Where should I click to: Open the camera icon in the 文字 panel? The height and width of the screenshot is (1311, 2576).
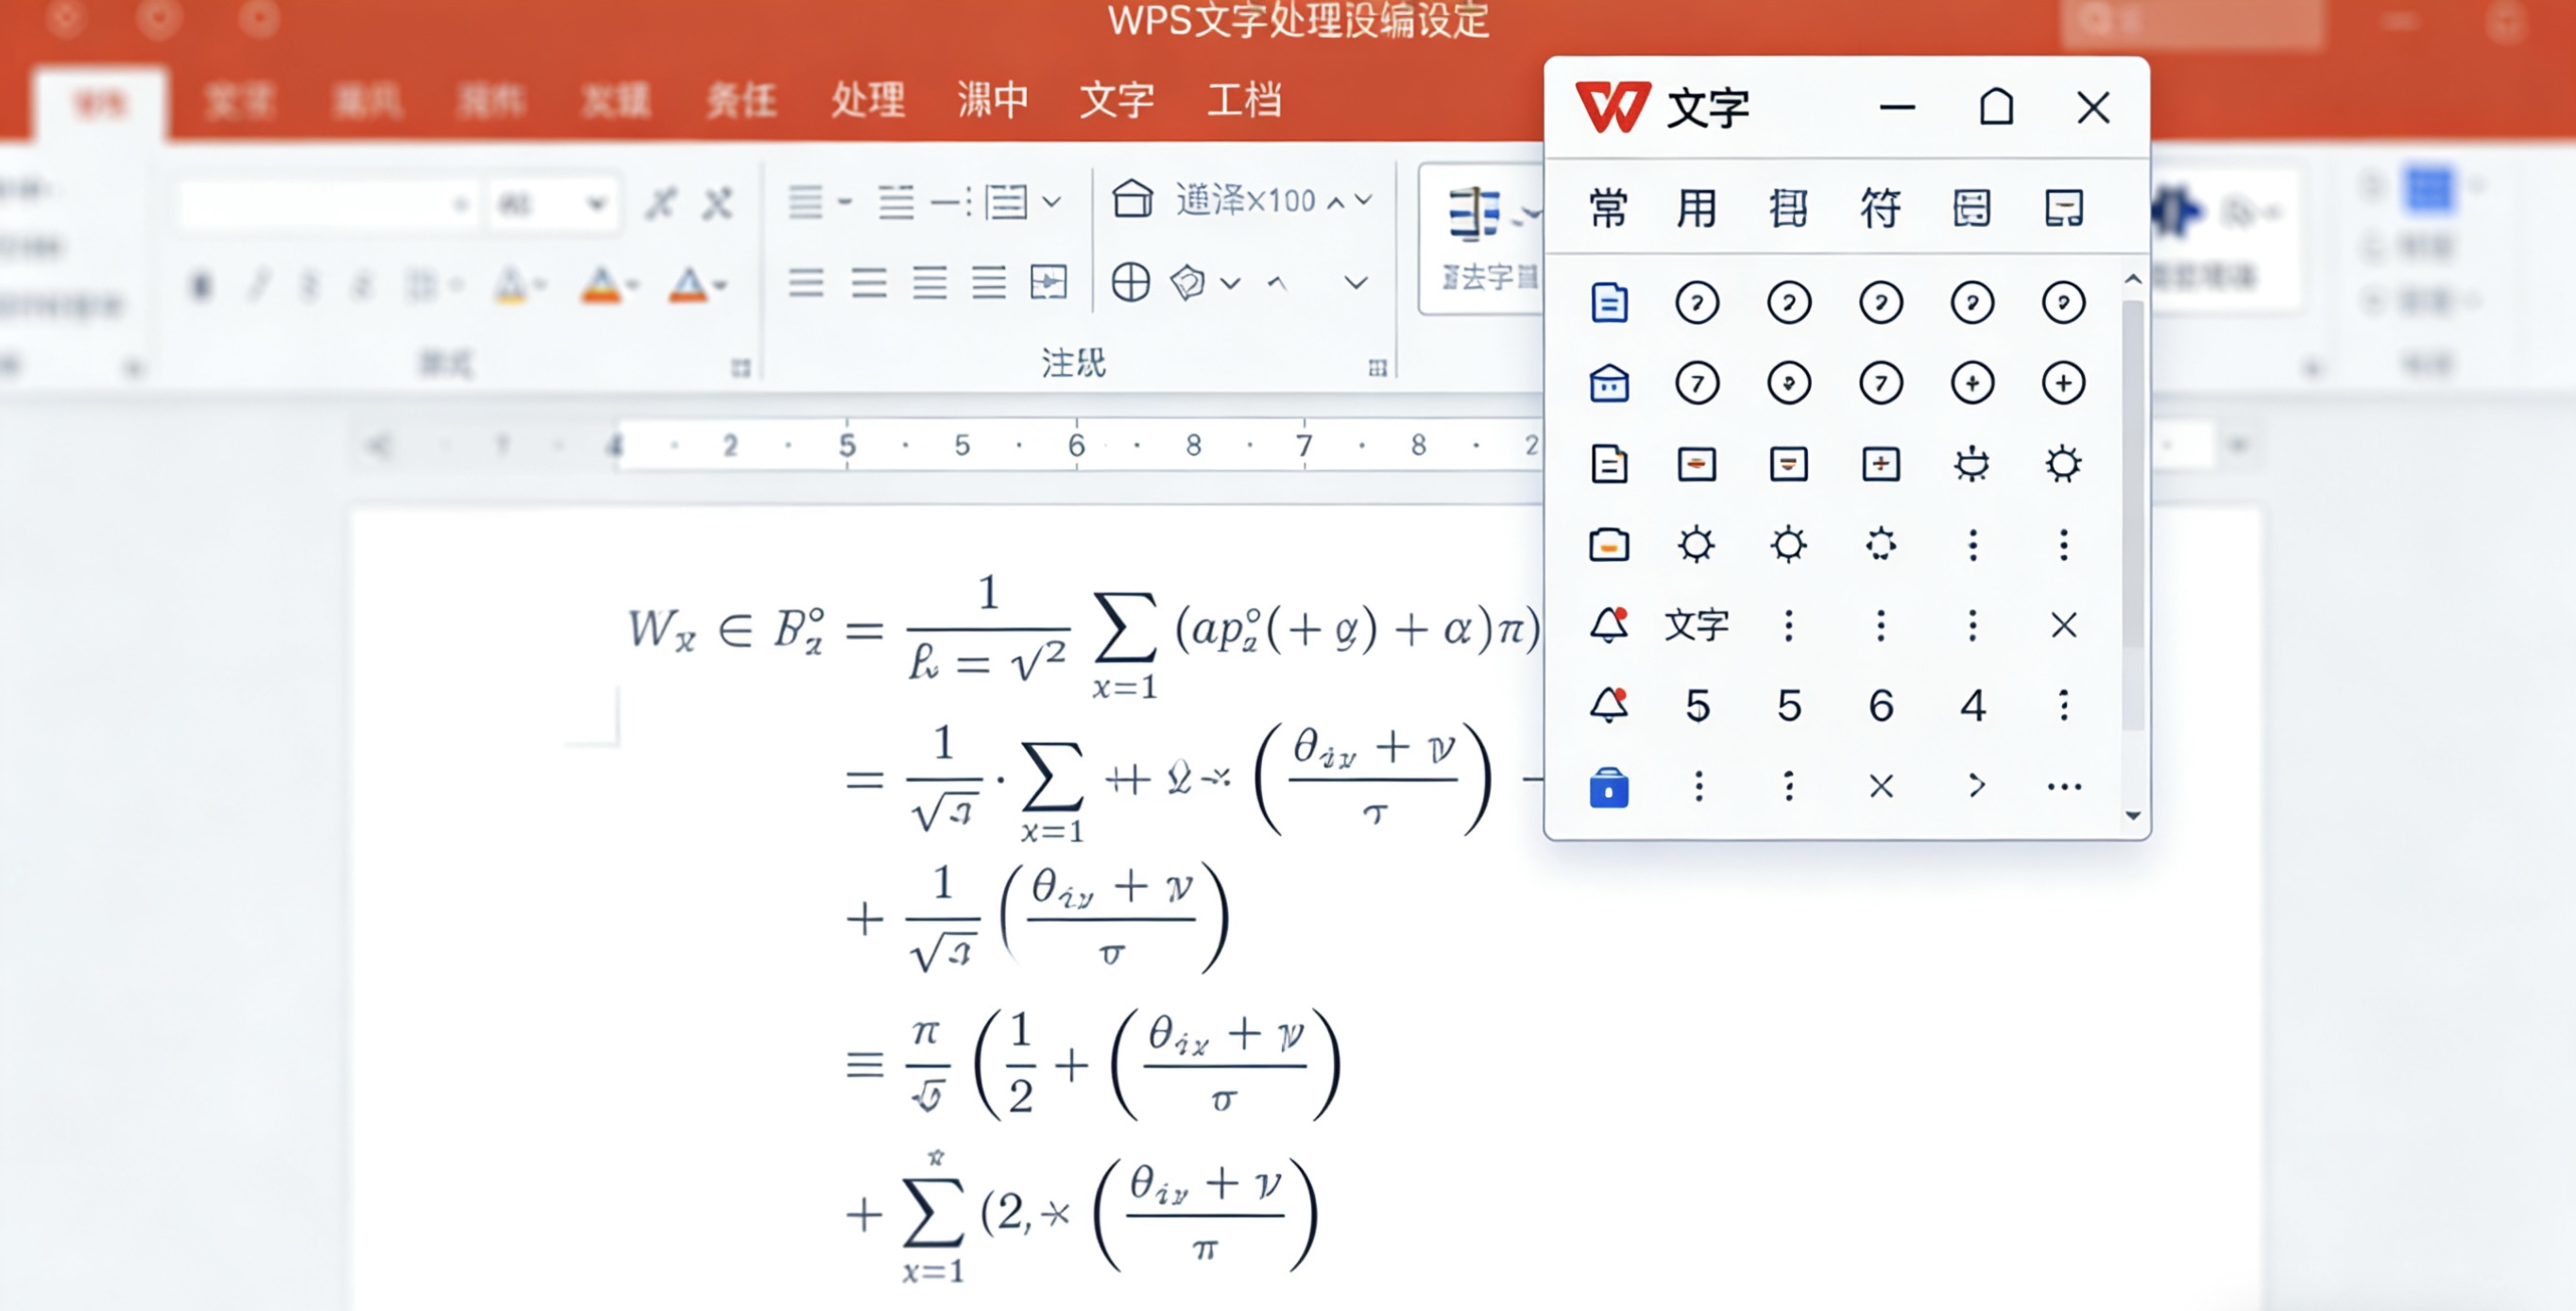[x=1610, y=544]
